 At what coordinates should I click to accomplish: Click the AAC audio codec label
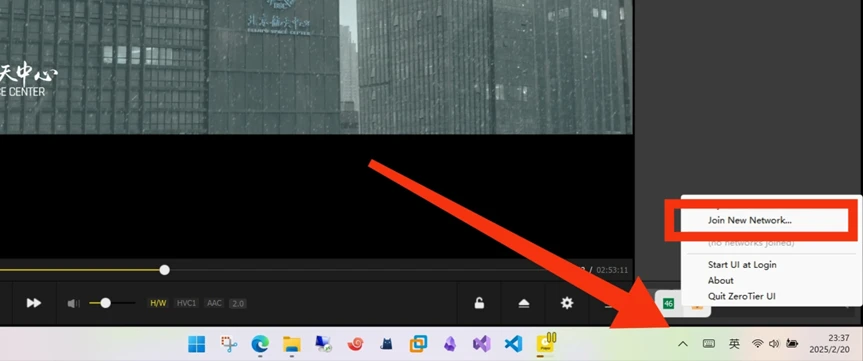coord(214,303)
